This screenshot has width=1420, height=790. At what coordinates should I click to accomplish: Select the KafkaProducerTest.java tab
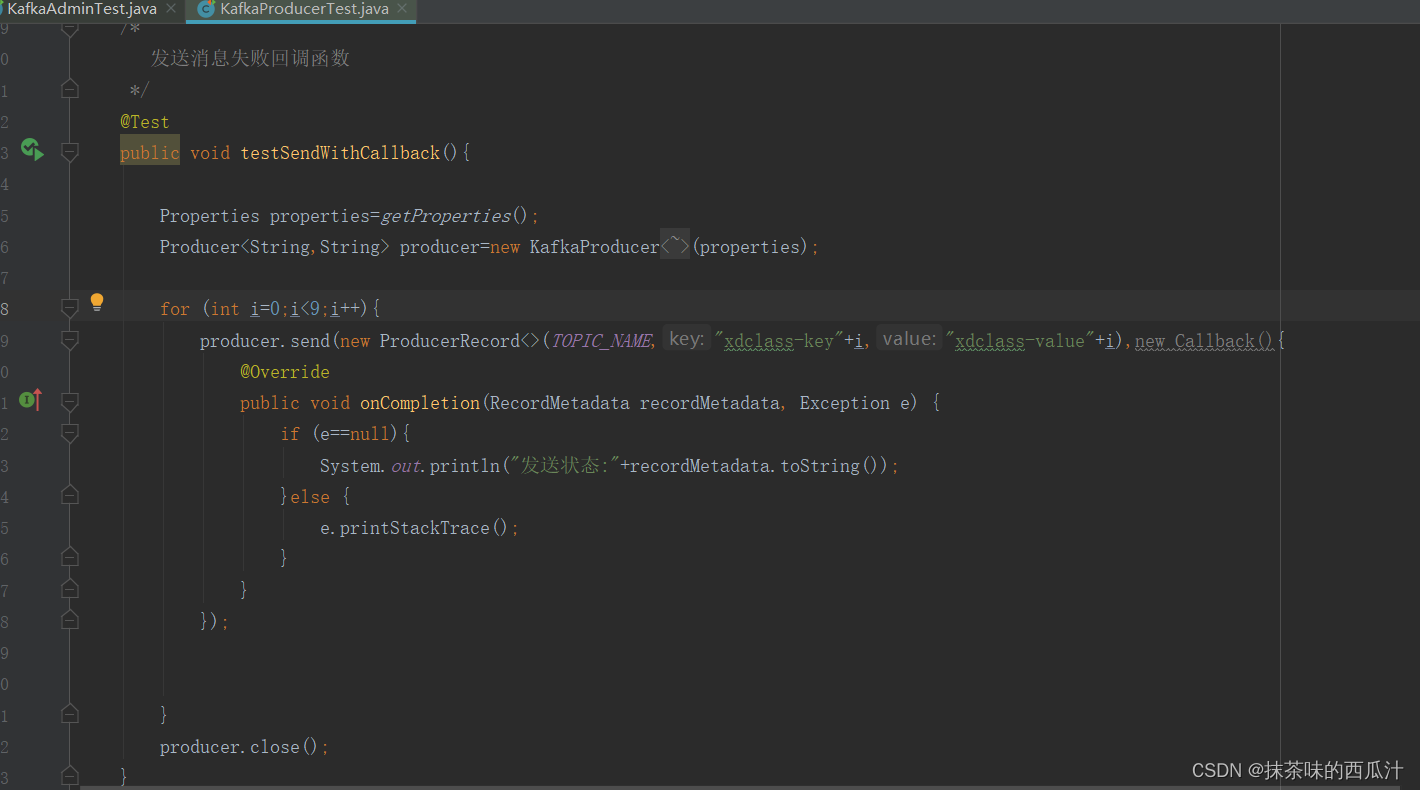304,9
